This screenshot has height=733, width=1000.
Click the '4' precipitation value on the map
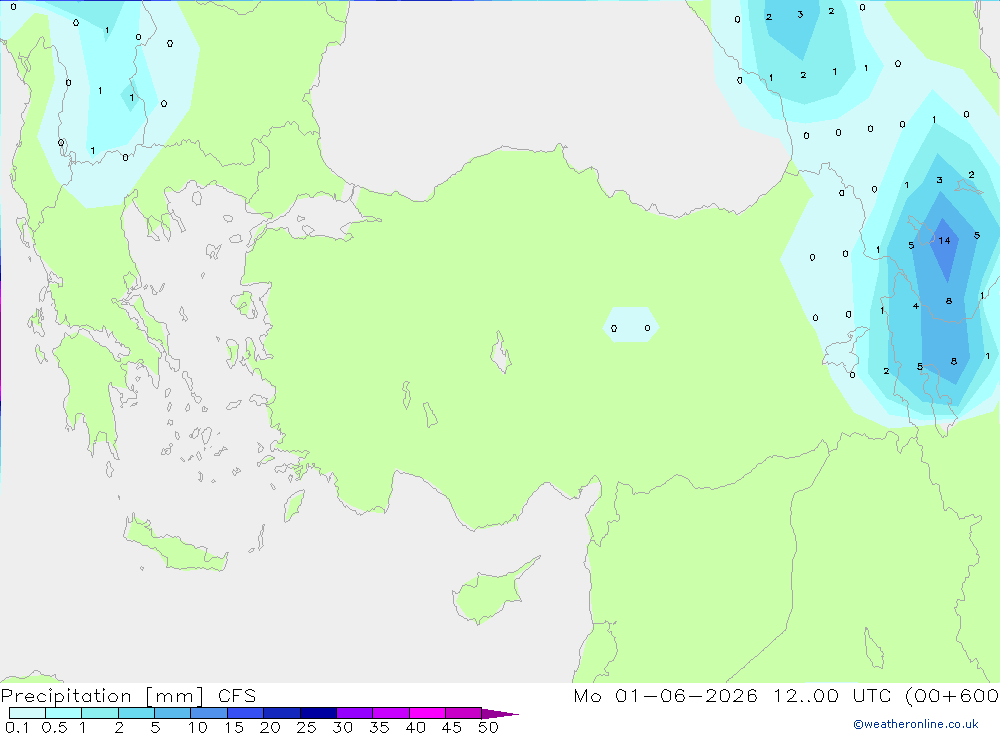coord(916,306)
